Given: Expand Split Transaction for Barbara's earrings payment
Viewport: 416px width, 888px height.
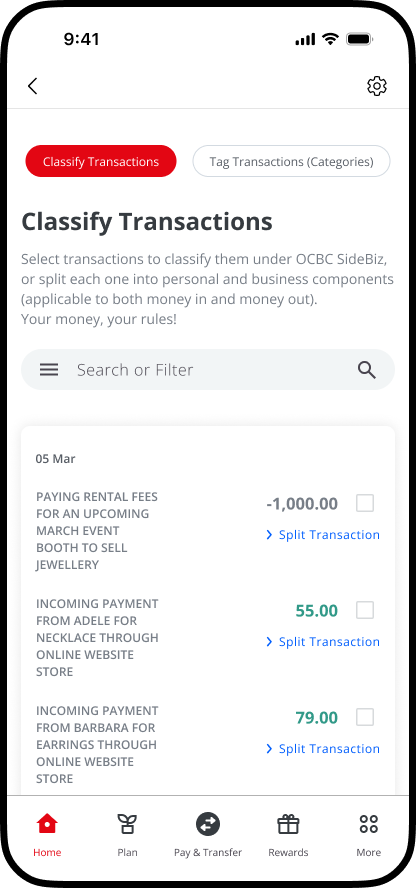Looking at the screenshot, I should tap(323, 749).
